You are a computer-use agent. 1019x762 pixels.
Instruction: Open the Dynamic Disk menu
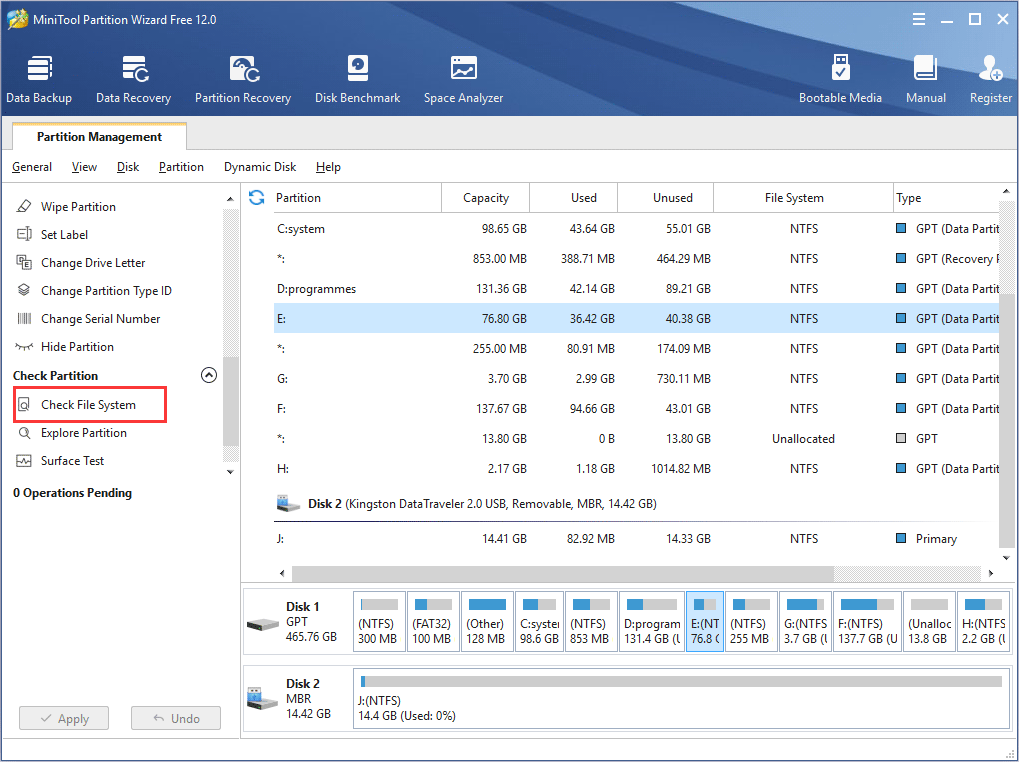pos(260,167)
